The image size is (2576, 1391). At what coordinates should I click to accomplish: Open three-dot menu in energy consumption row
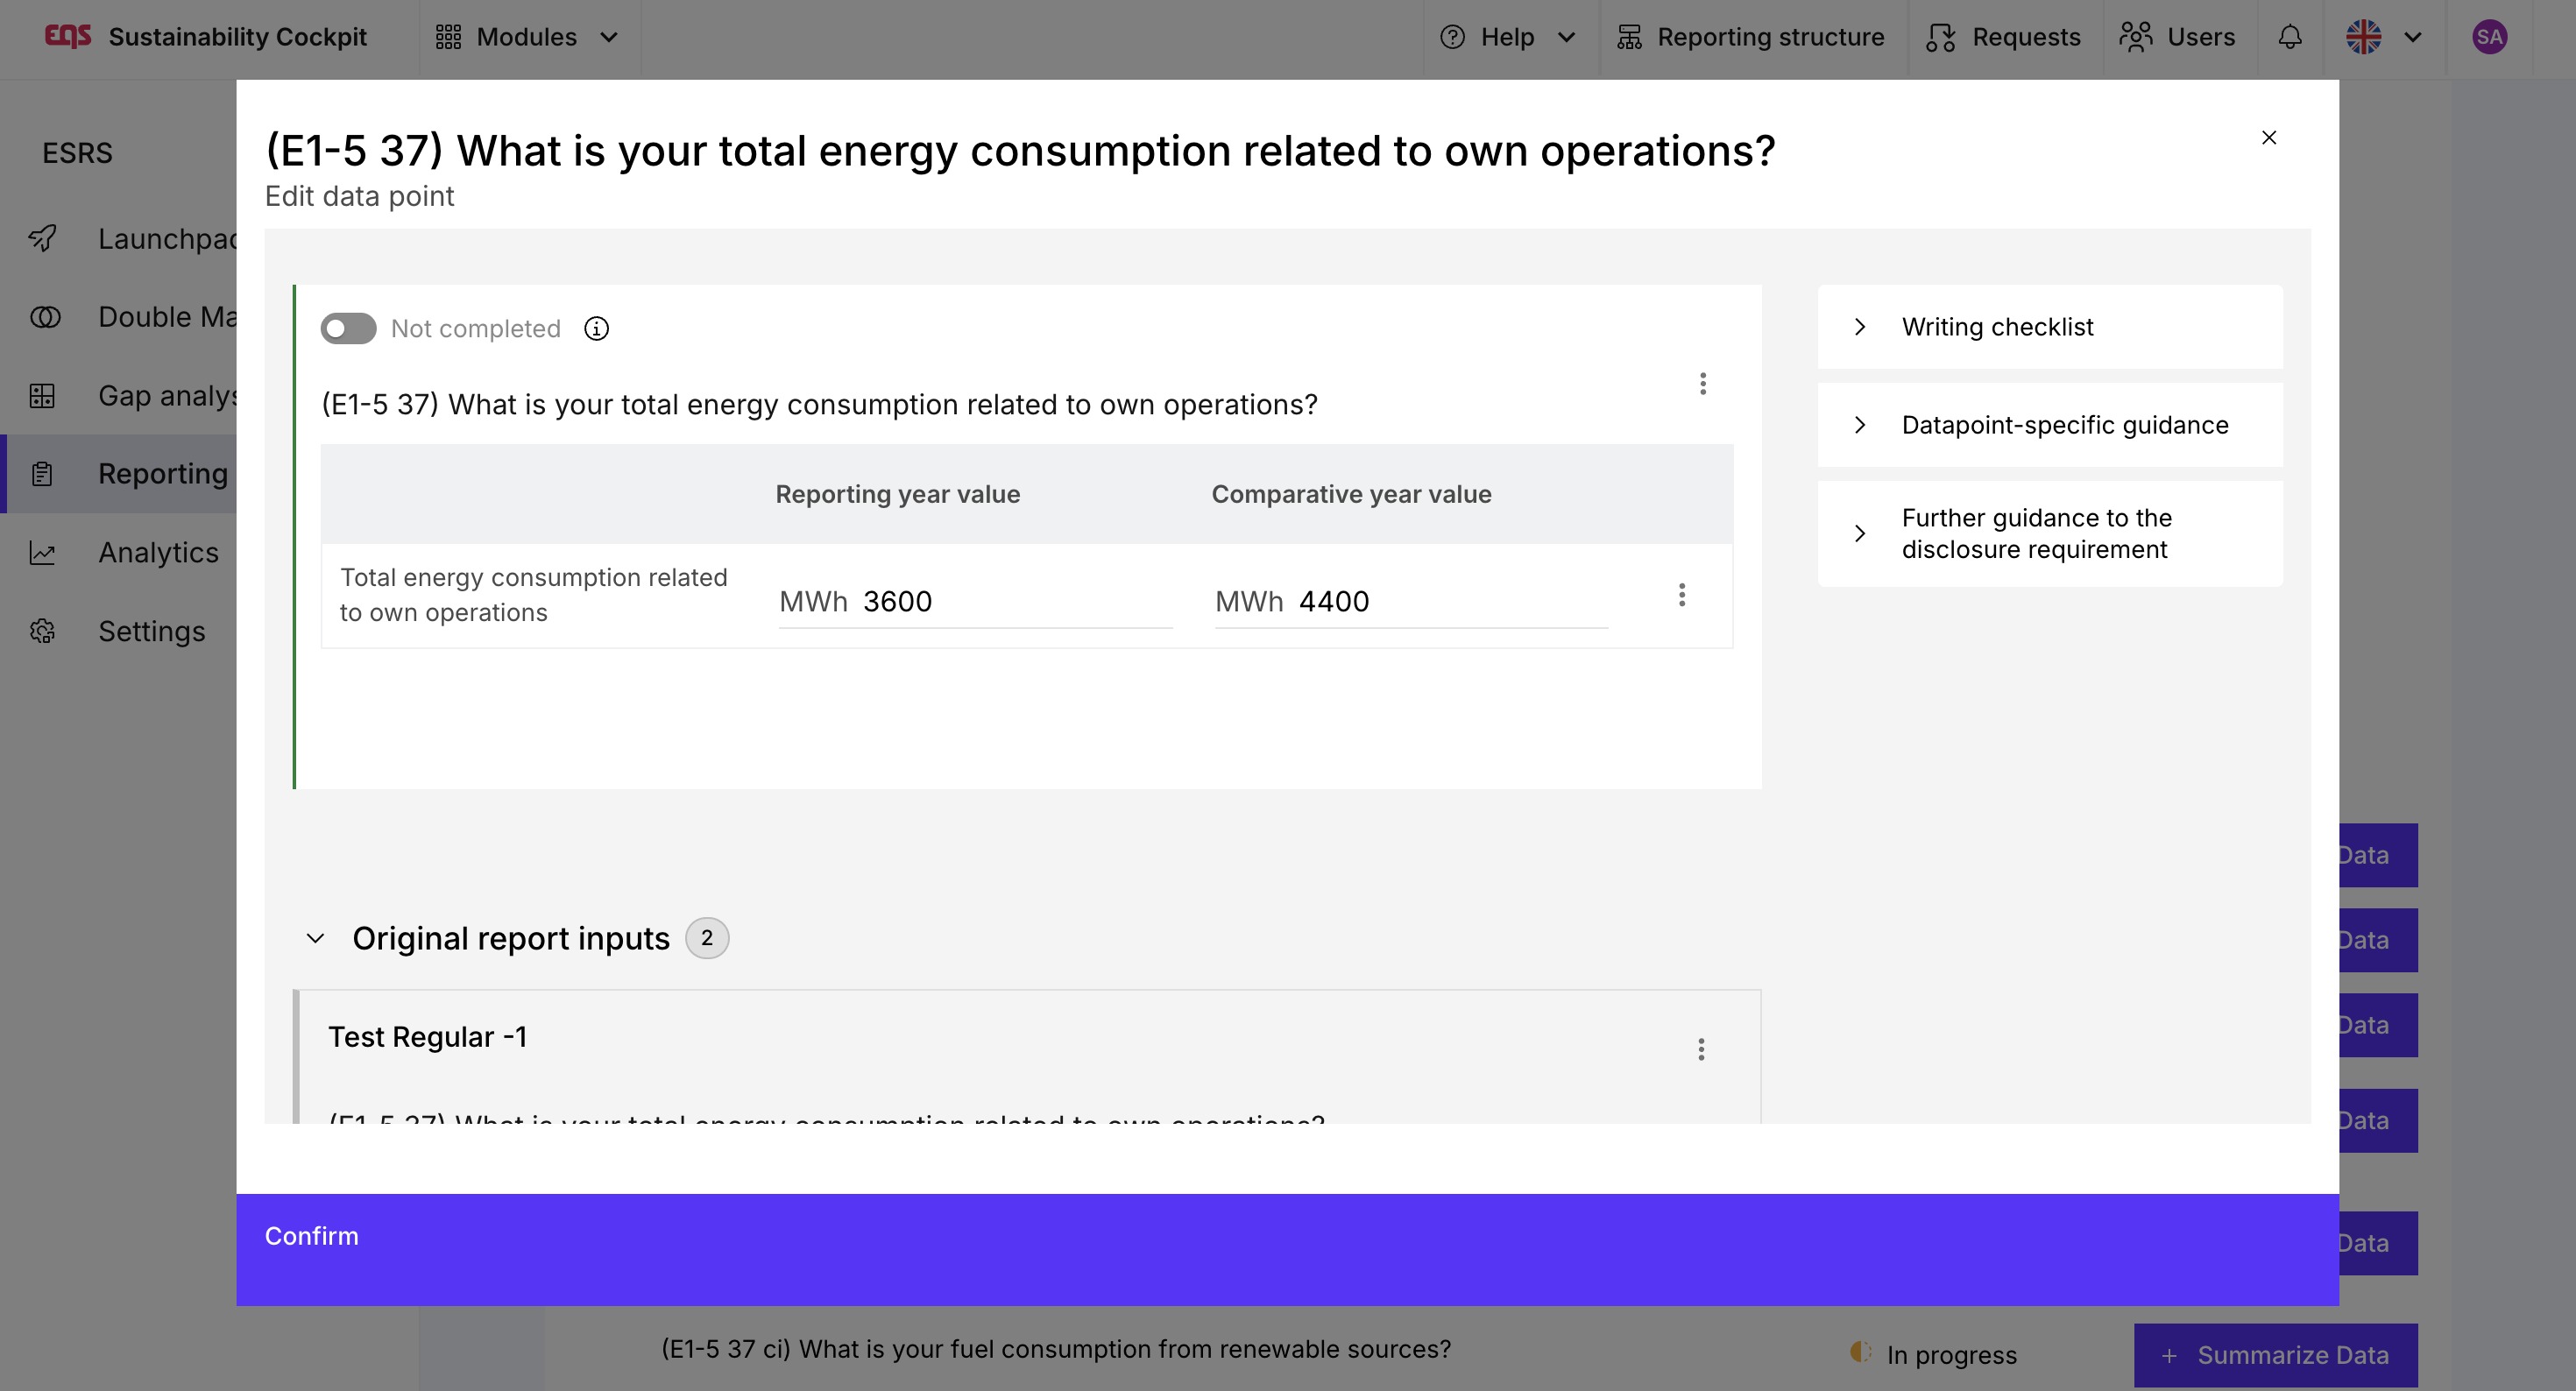pos(1681,595)
